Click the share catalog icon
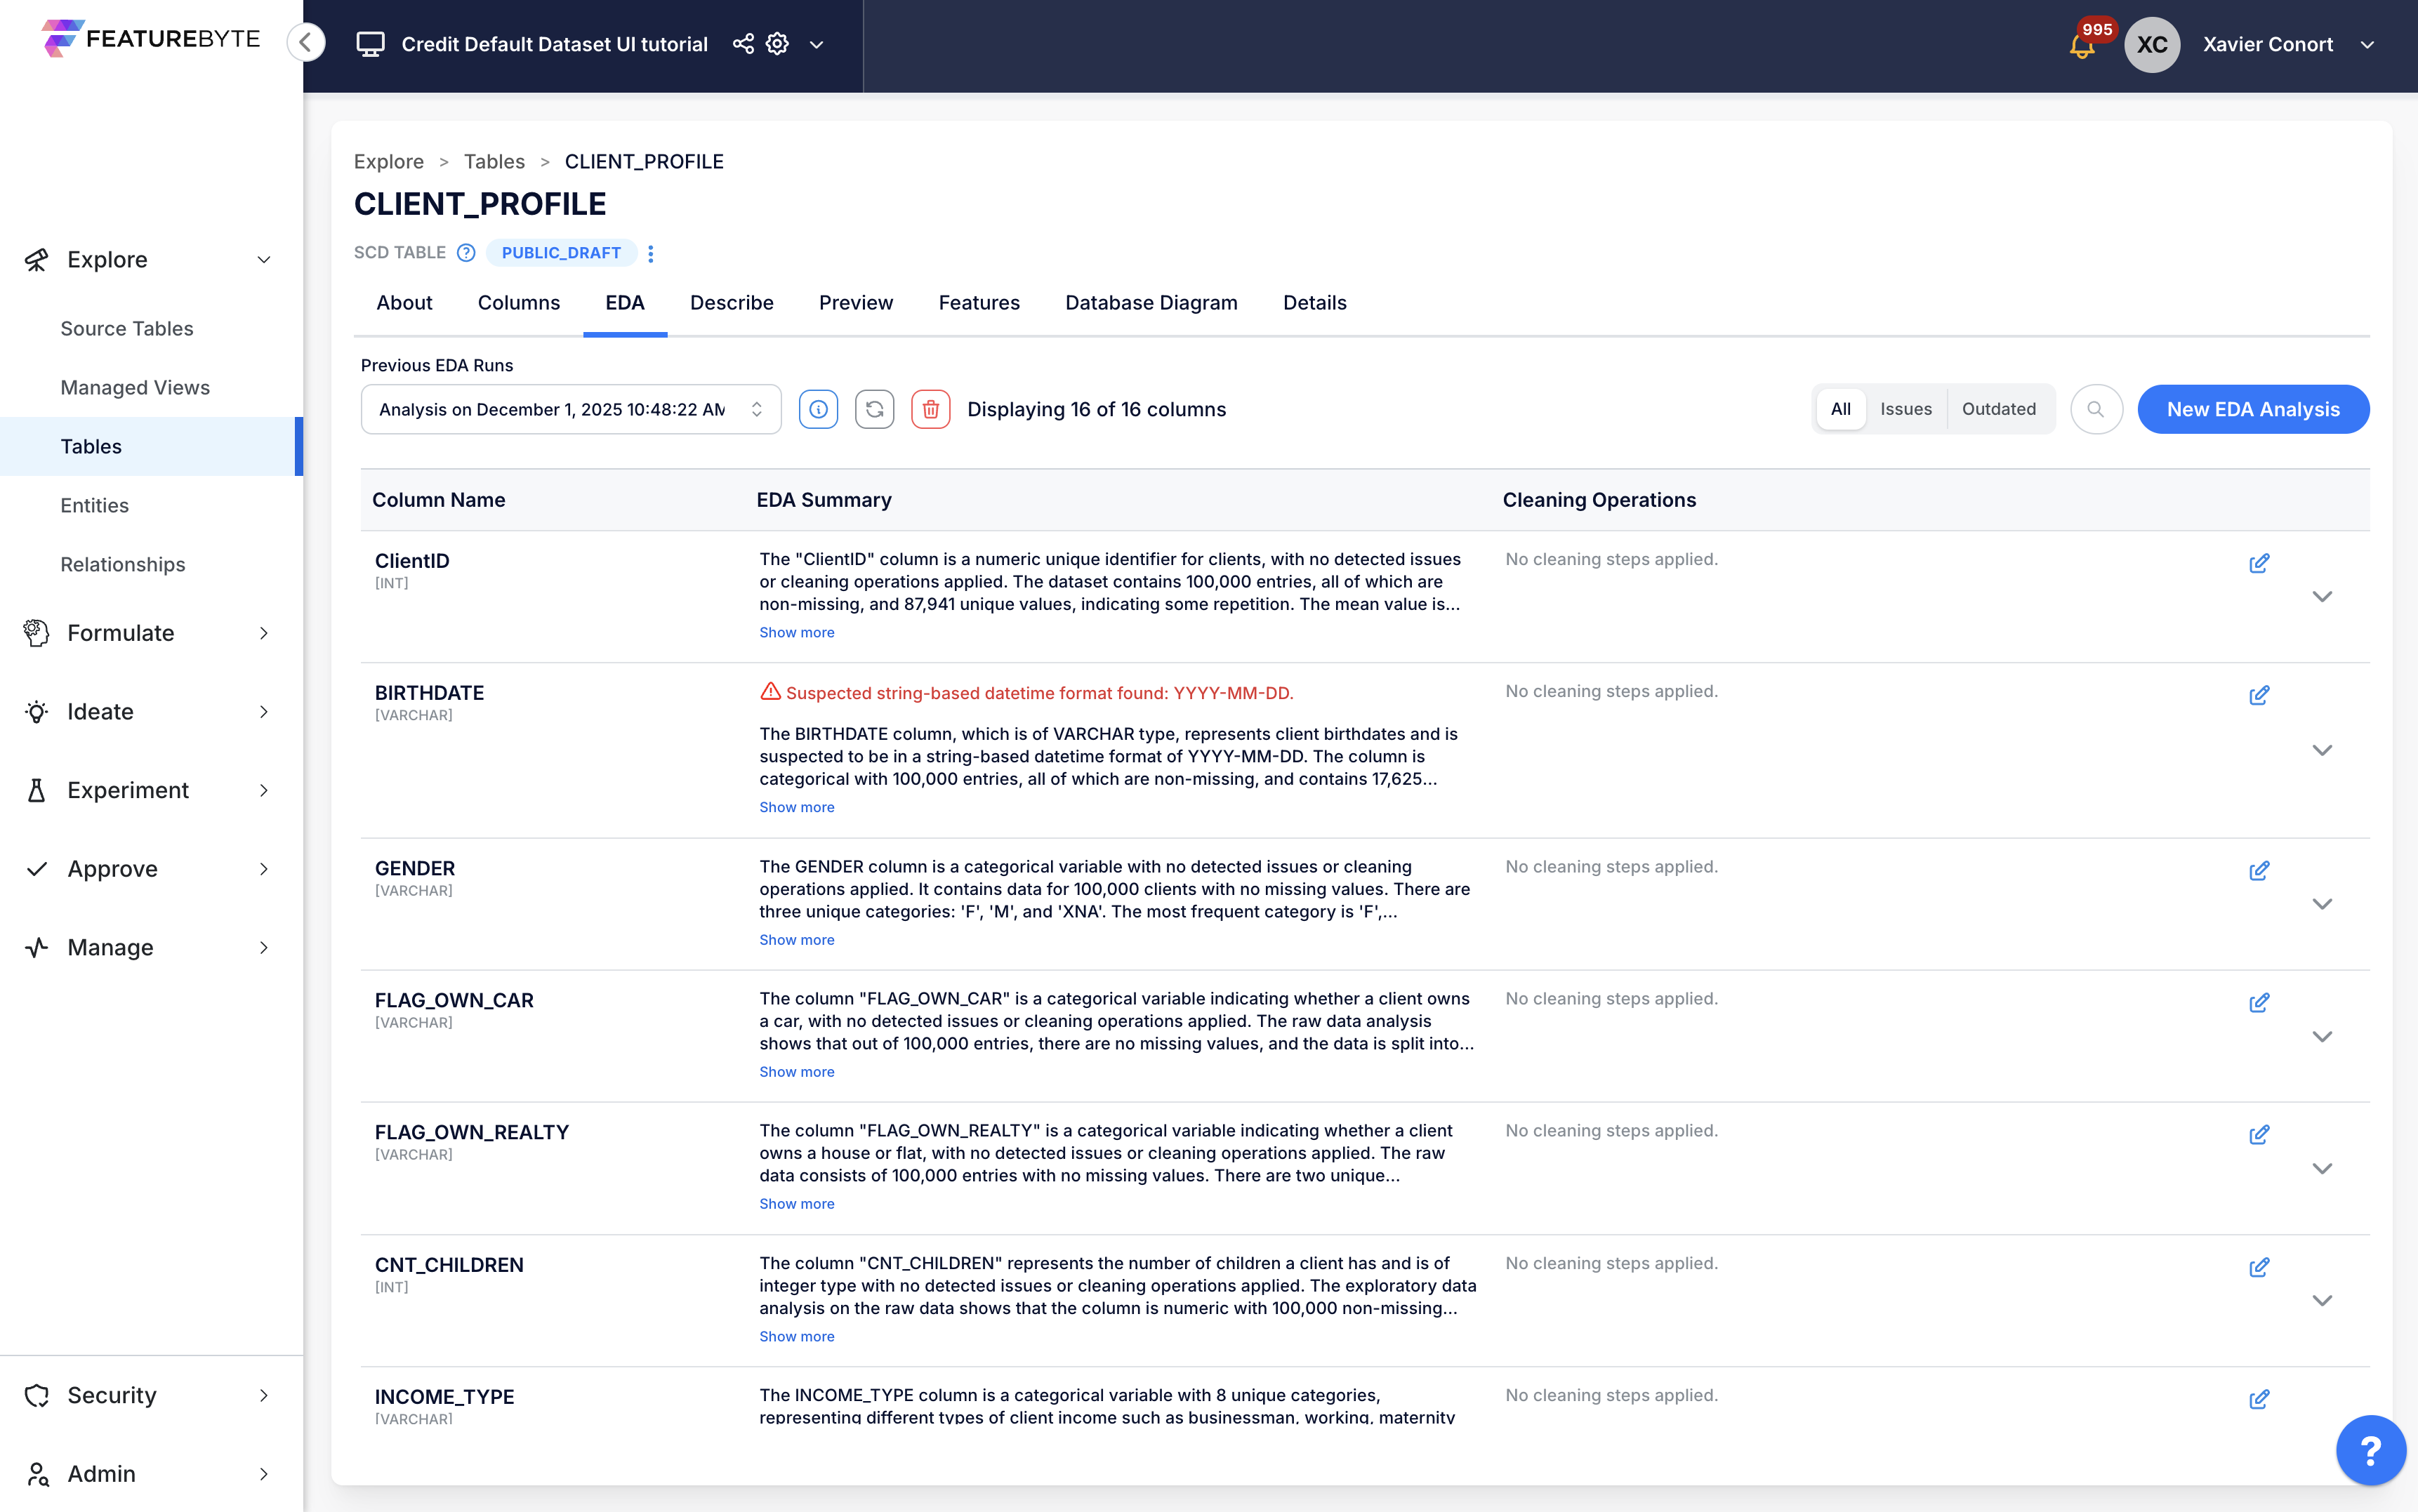Screen dimensions: 2418x1512 [743, 44]
